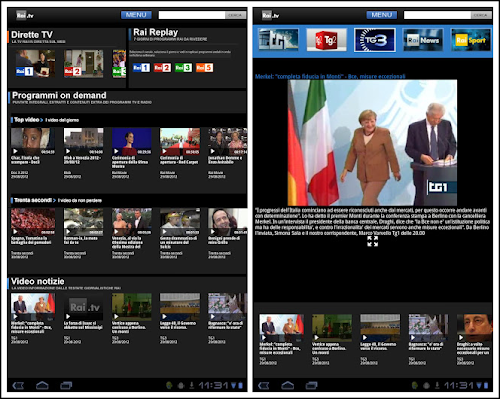Image resolution: width=500 pixels, height=399 pixels.
Task: Select the Rai 2 logo under Rai Replay
Action: pos(162,68)
